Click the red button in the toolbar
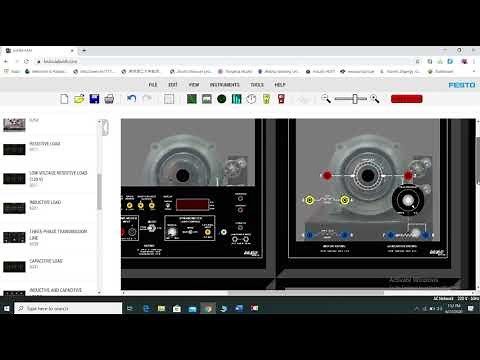The width and height of the screenshot is (480, 360). (407, 99)
